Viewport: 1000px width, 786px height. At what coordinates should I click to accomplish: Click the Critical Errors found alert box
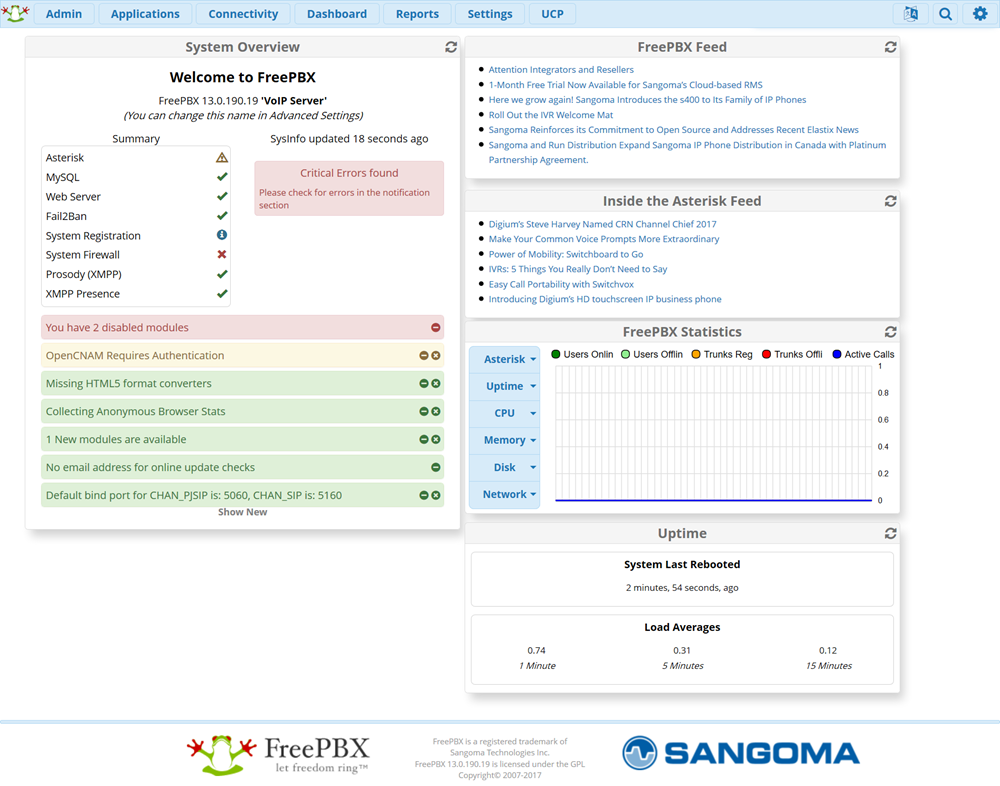(349, 188)
